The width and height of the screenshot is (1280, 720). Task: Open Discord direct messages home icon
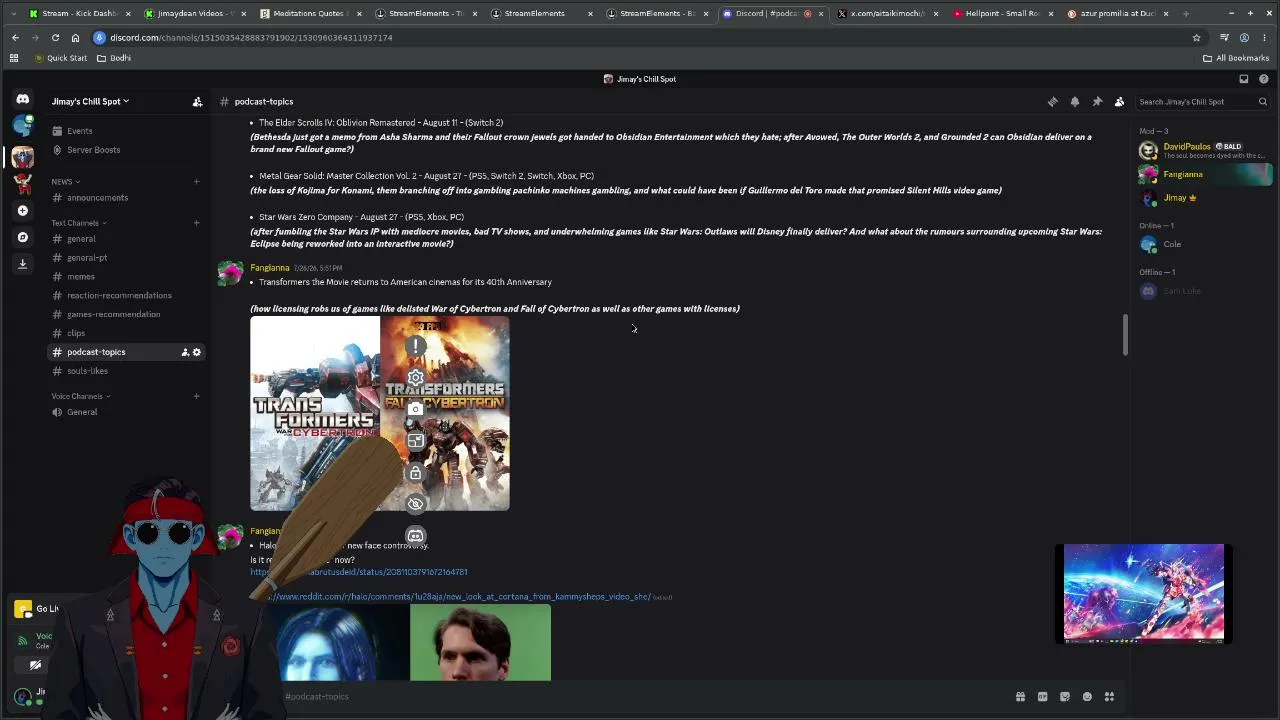coord(22,99)
